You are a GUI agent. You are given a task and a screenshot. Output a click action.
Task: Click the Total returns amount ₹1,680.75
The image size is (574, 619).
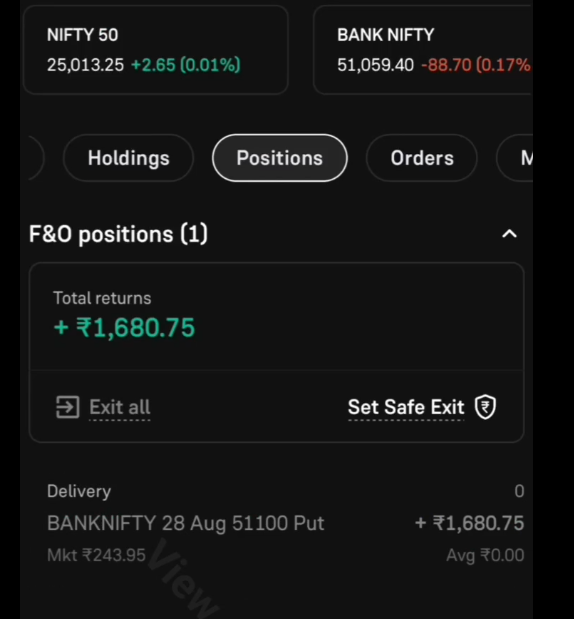point(124,328)
